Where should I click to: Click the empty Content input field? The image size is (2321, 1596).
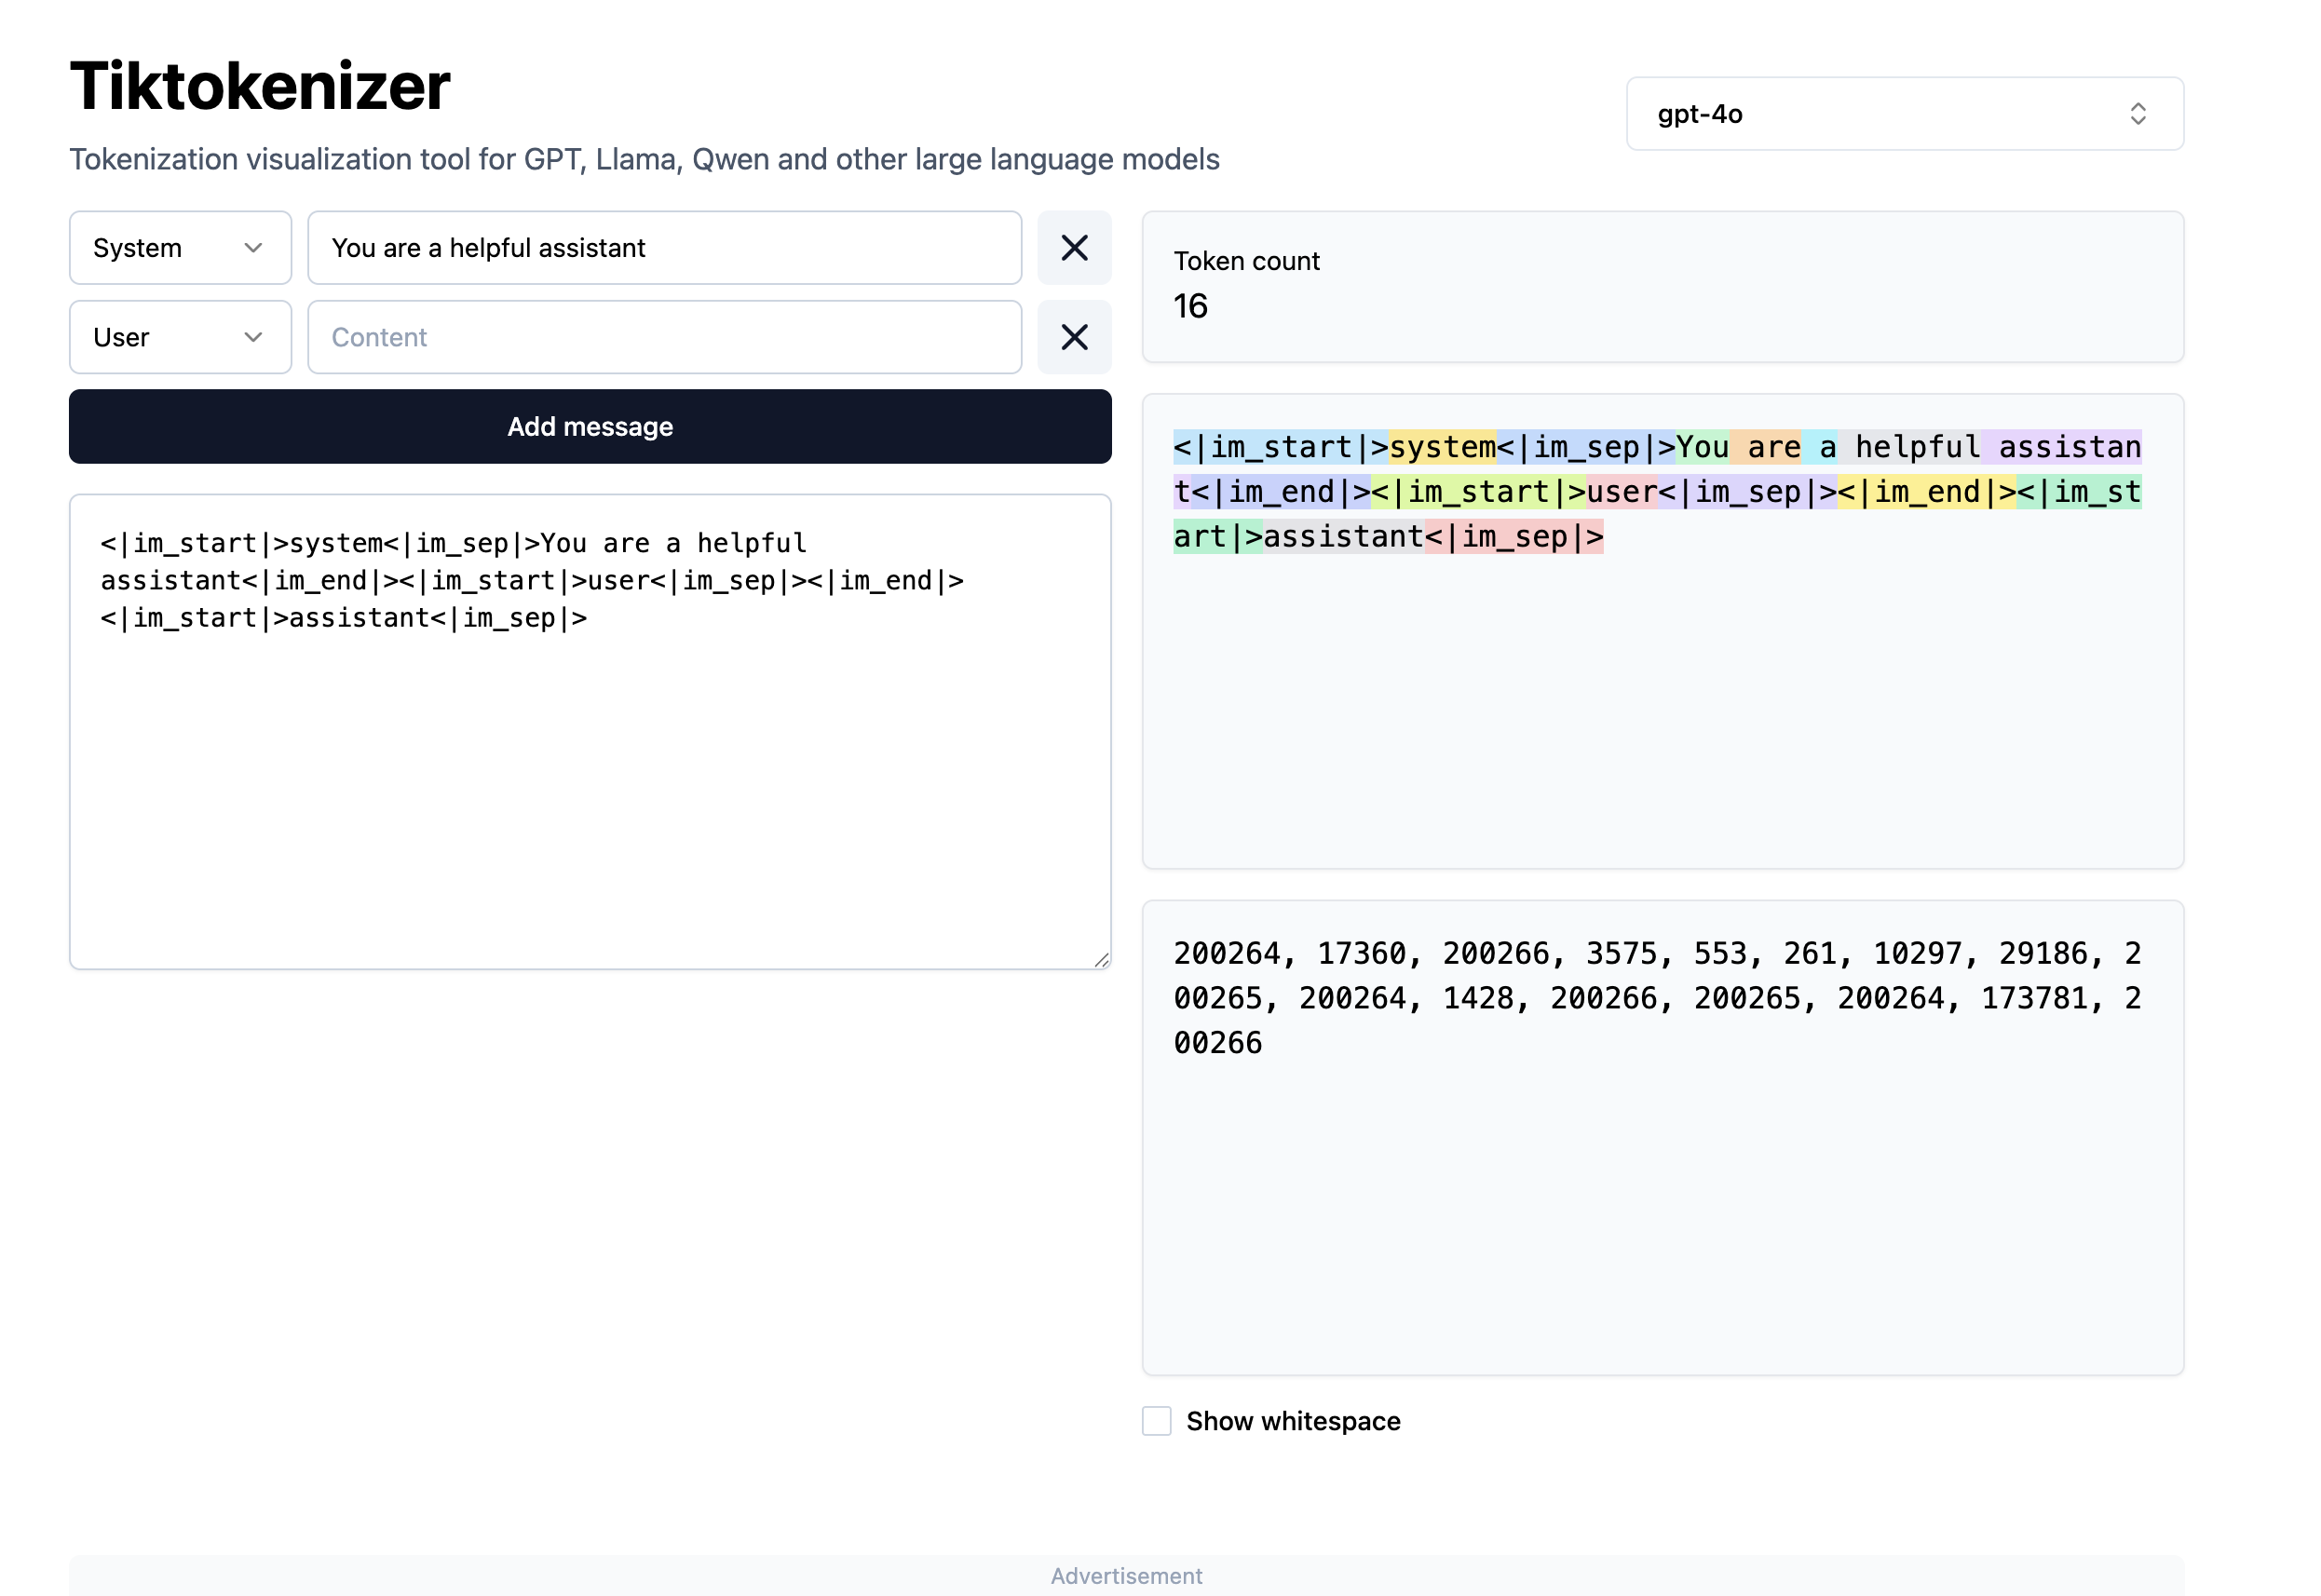664,337
